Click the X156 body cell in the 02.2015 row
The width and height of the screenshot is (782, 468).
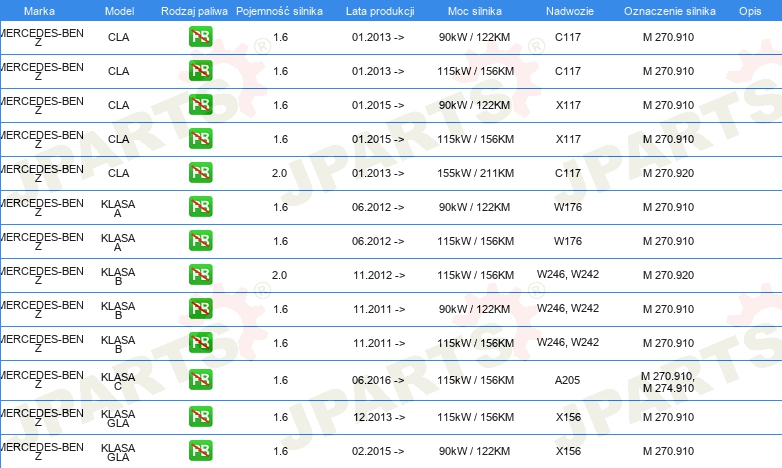point(568,451)
